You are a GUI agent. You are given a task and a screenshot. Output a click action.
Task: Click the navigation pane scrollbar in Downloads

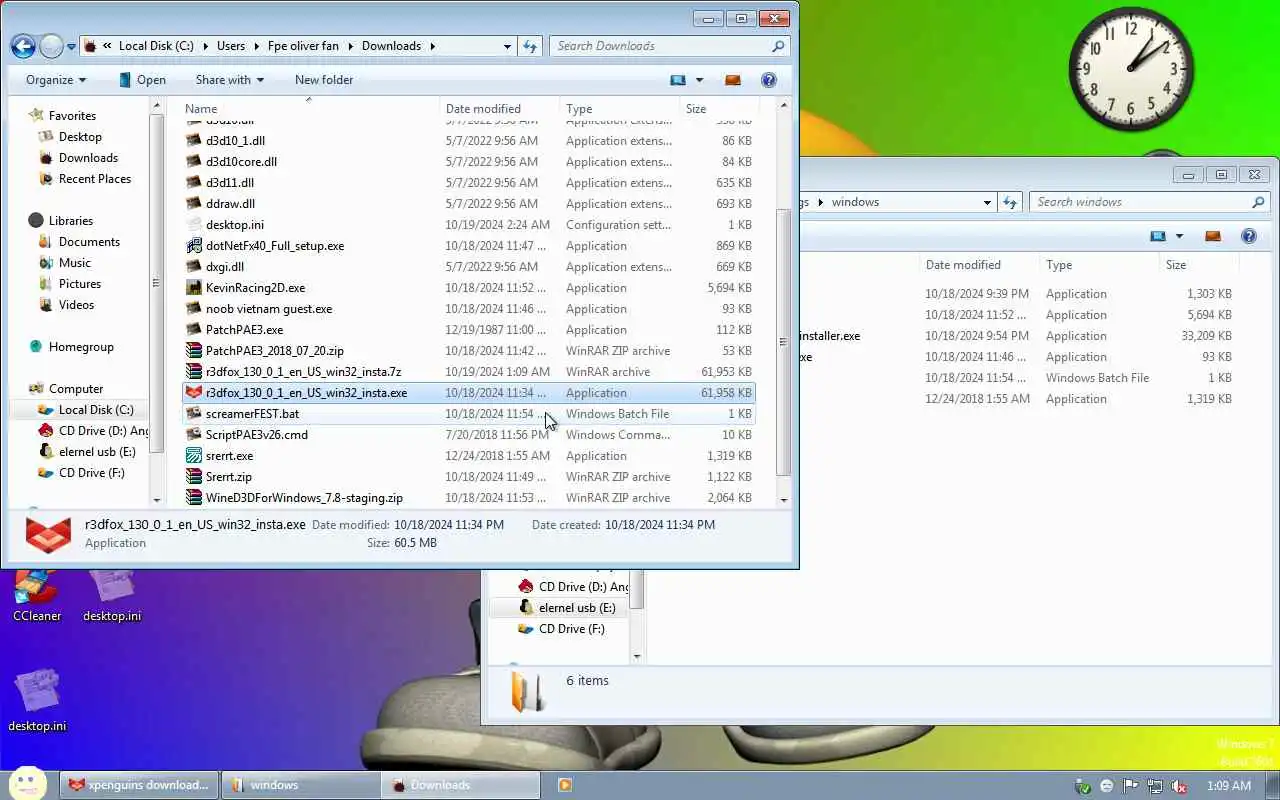click(x=155, y=284)
